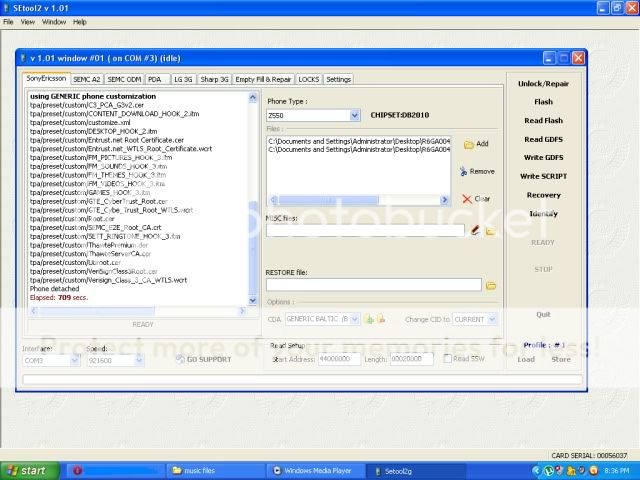Click the Write SCRIPT button
This screenshot has width=640, height=480.
(543, 176)
